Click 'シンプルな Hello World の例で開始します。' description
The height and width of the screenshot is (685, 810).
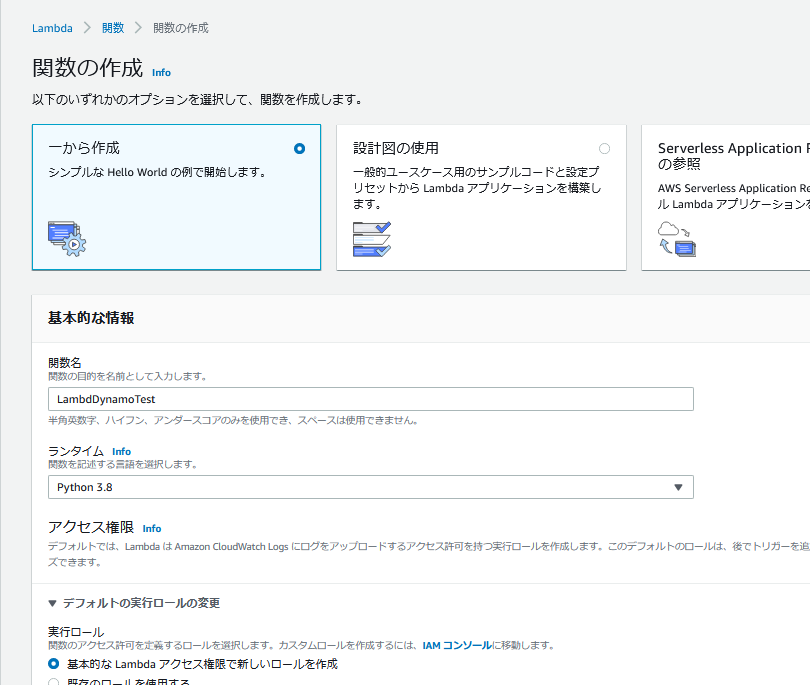pyautogui.click(x=157, y=172)
